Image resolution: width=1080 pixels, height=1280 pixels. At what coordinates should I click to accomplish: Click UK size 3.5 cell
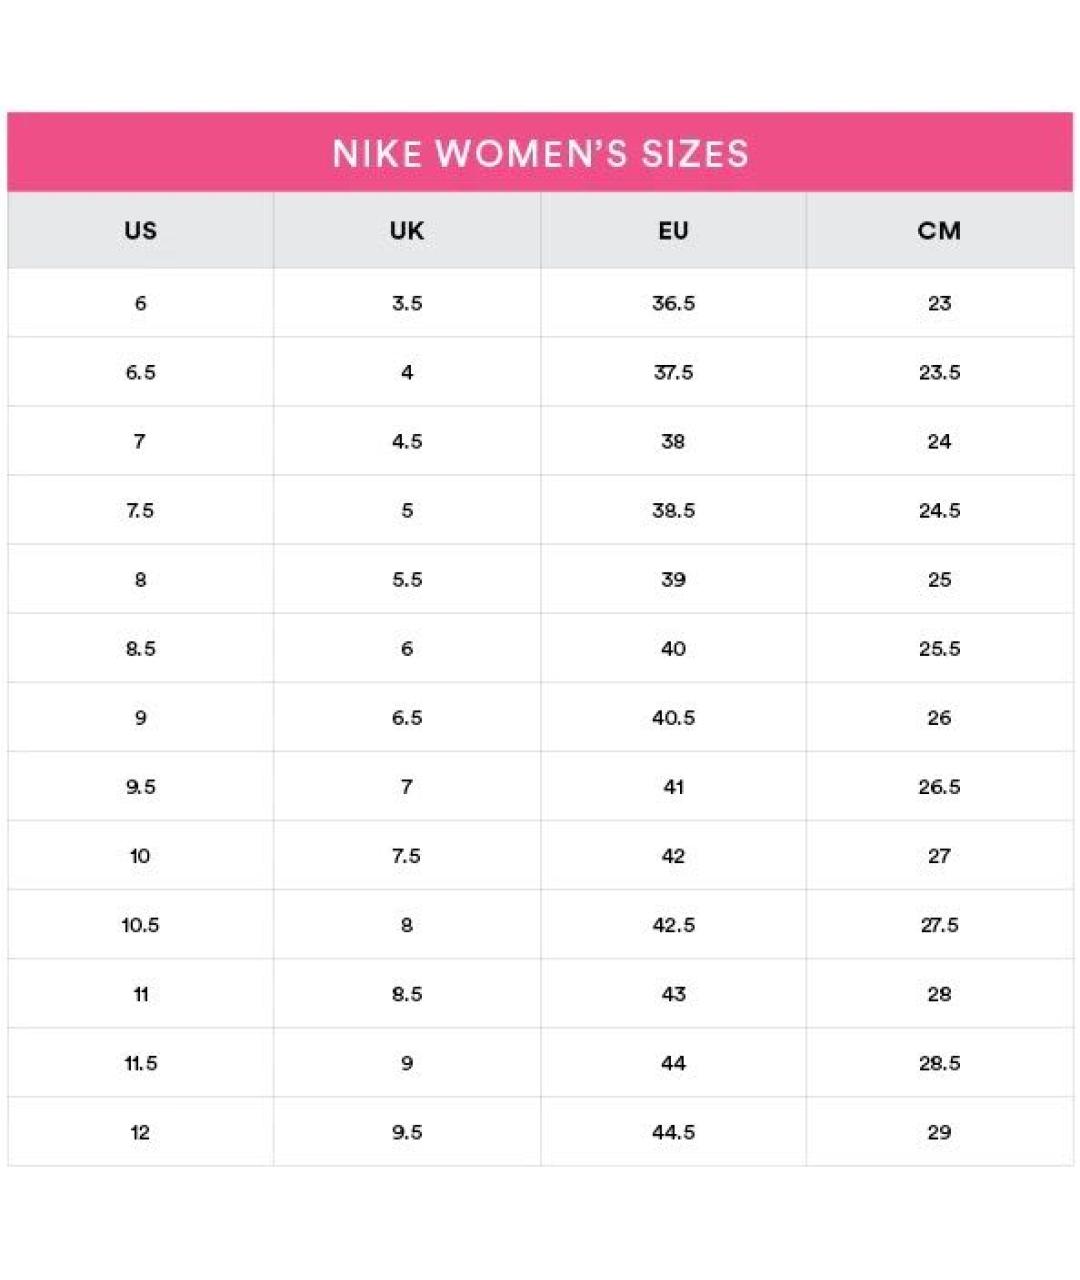click(x=407, y=303)
